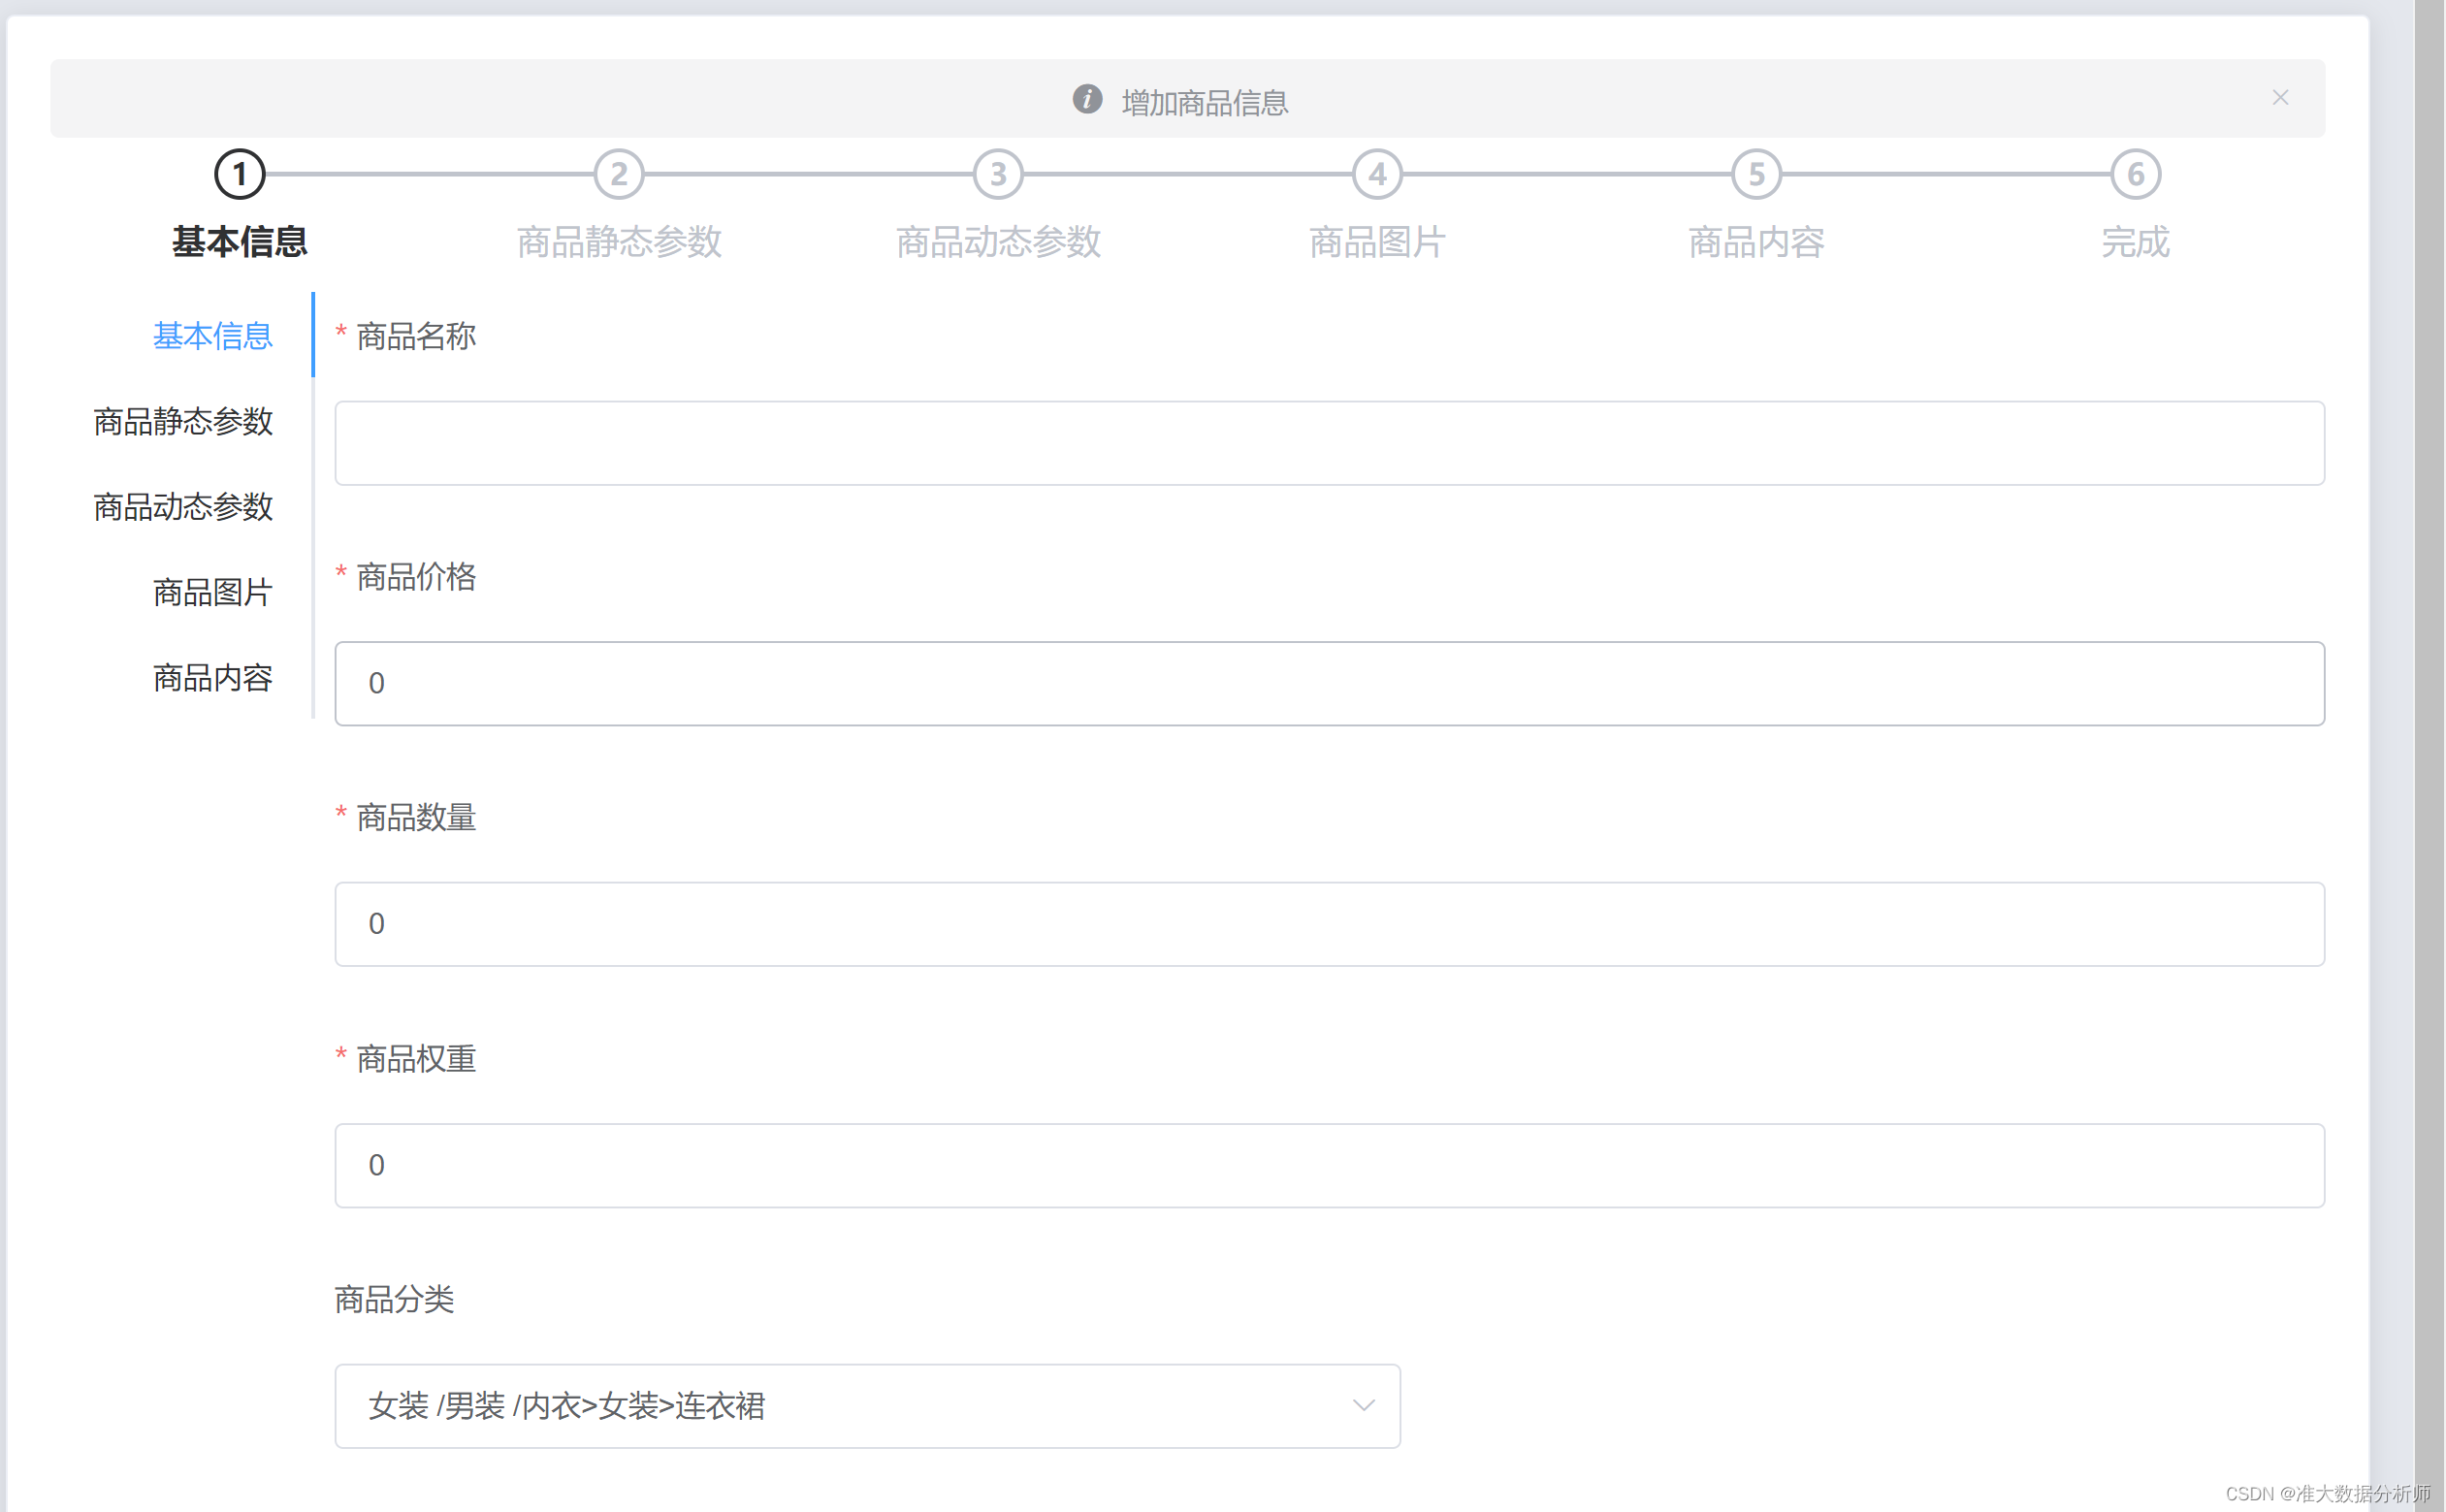
Task: Click the 增加商品信息 banner title
Action: click(1205, 102)
